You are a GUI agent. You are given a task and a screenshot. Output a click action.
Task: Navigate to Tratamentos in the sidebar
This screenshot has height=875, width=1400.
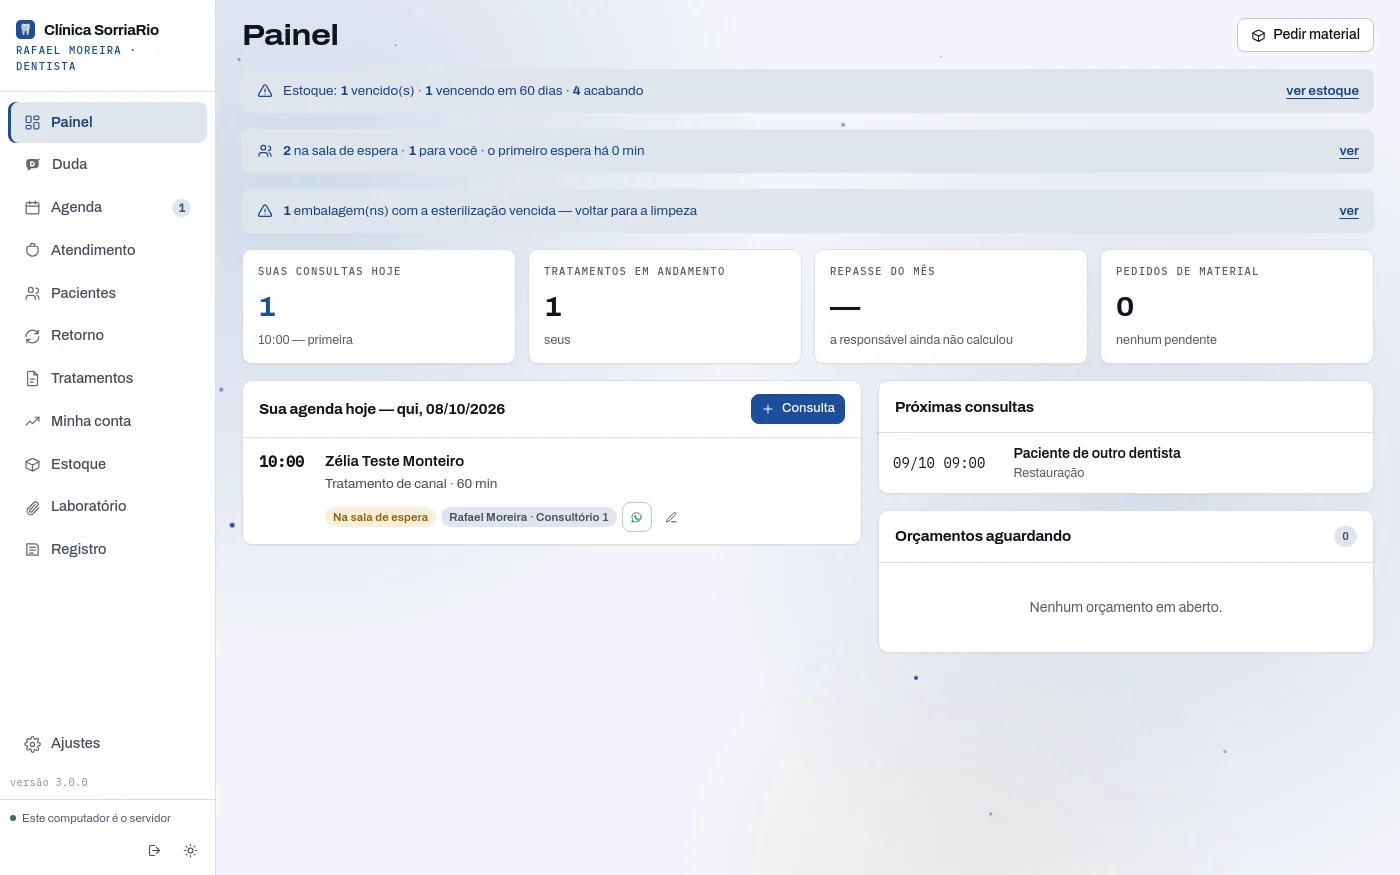click(108, 378)
